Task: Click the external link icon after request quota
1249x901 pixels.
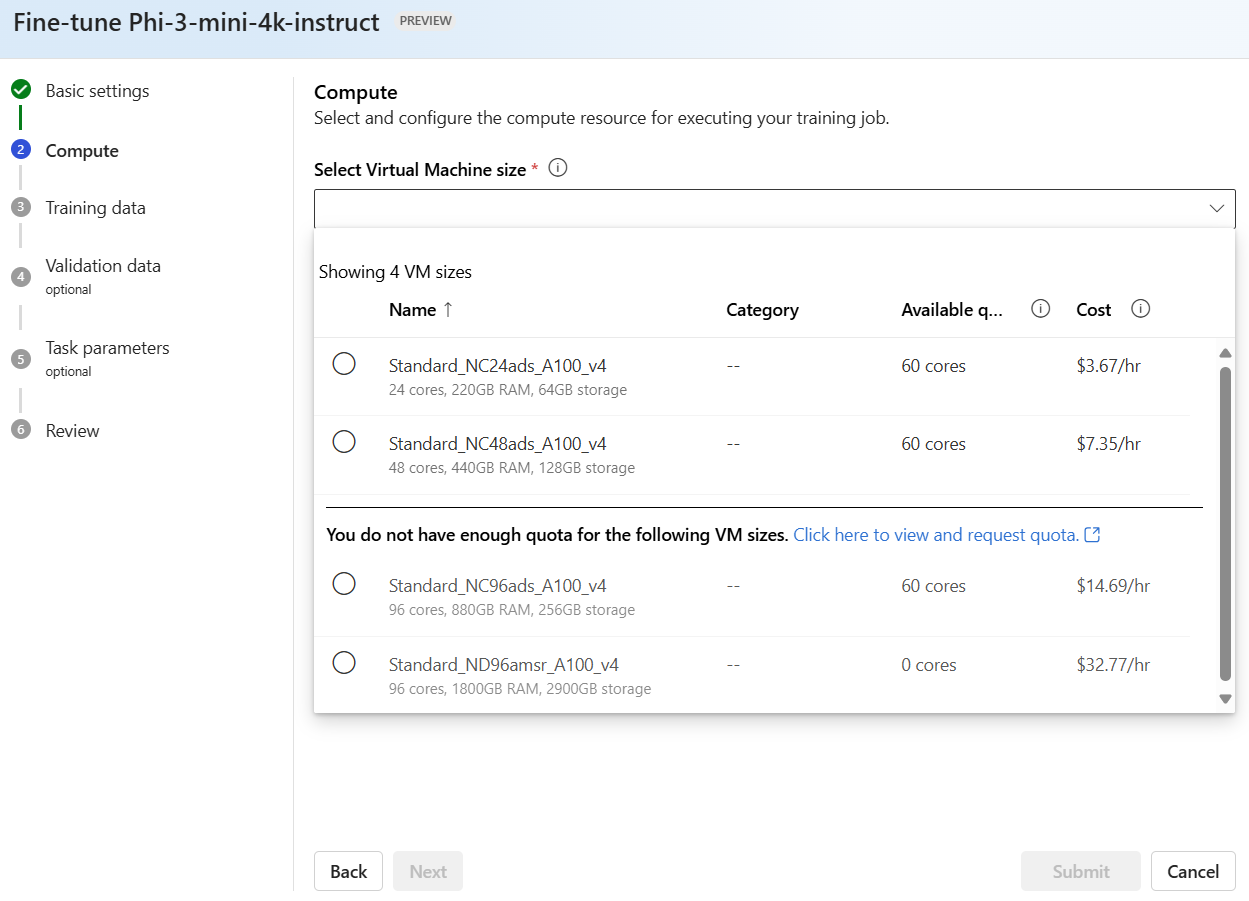Action: pyautogui.click(x=1093, y=535)
